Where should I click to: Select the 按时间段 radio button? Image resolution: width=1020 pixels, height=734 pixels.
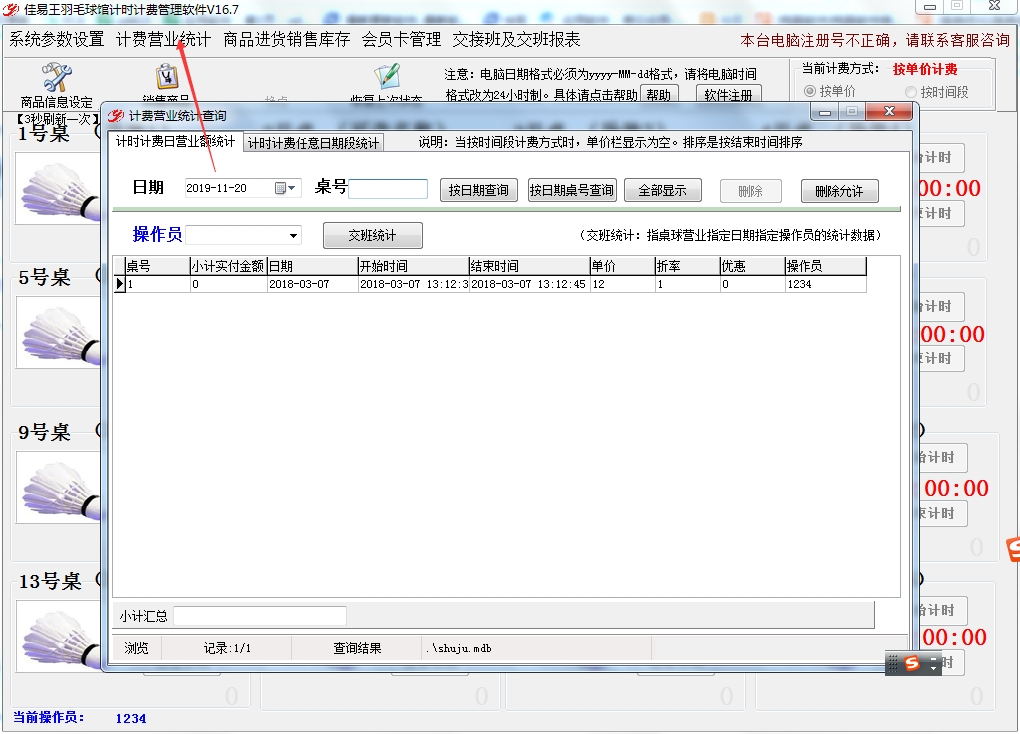(911, 92)
